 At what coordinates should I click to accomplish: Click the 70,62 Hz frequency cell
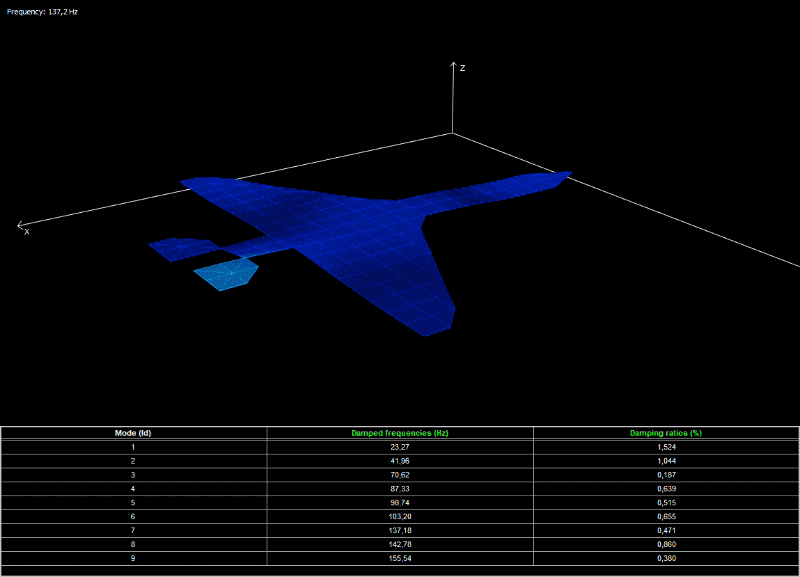tap(400, 475)
